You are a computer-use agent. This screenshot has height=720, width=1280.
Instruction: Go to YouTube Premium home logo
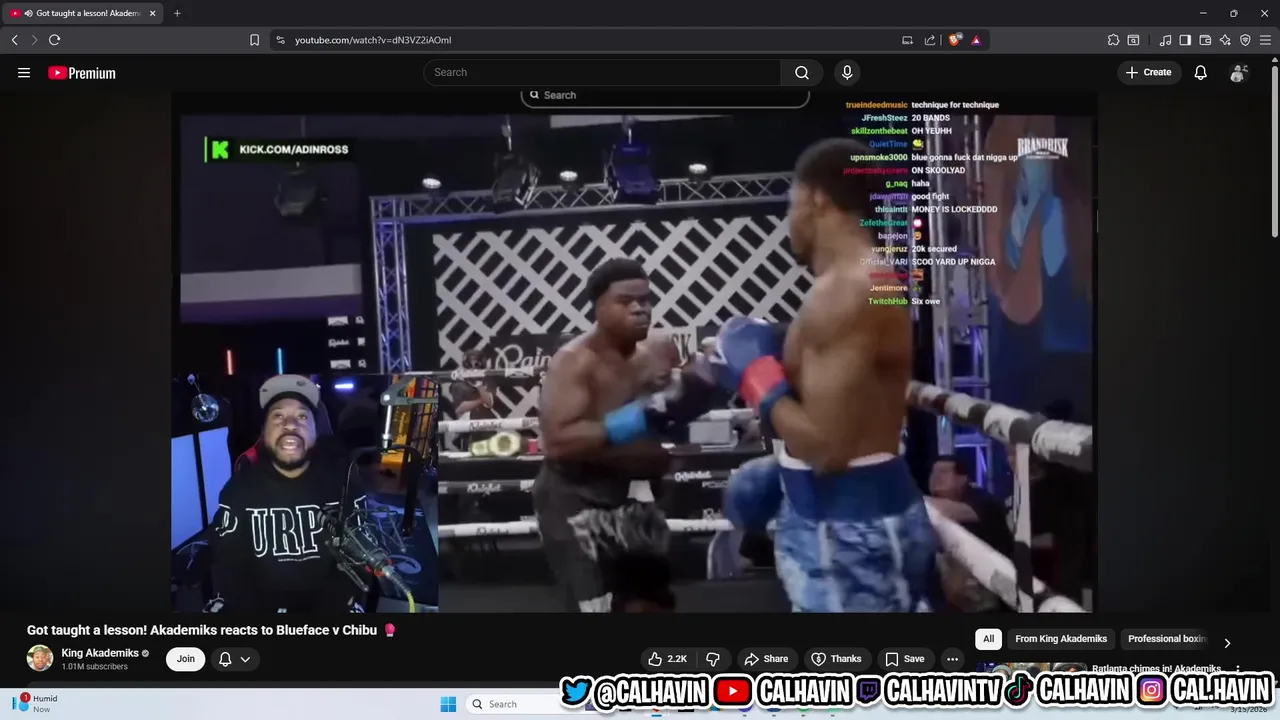82,73
